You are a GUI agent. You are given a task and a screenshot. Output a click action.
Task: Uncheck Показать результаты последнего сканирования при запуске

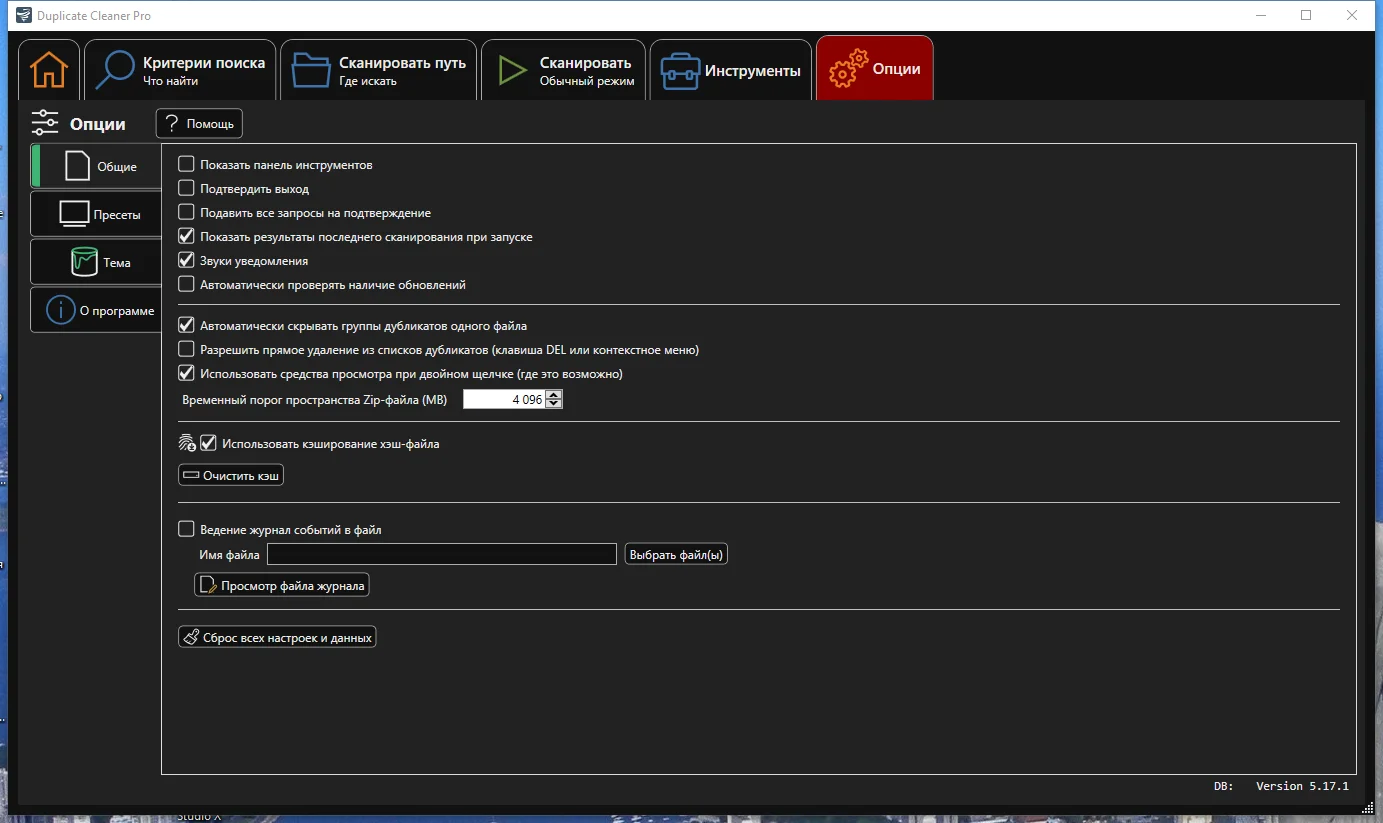[x=186, y=236]
